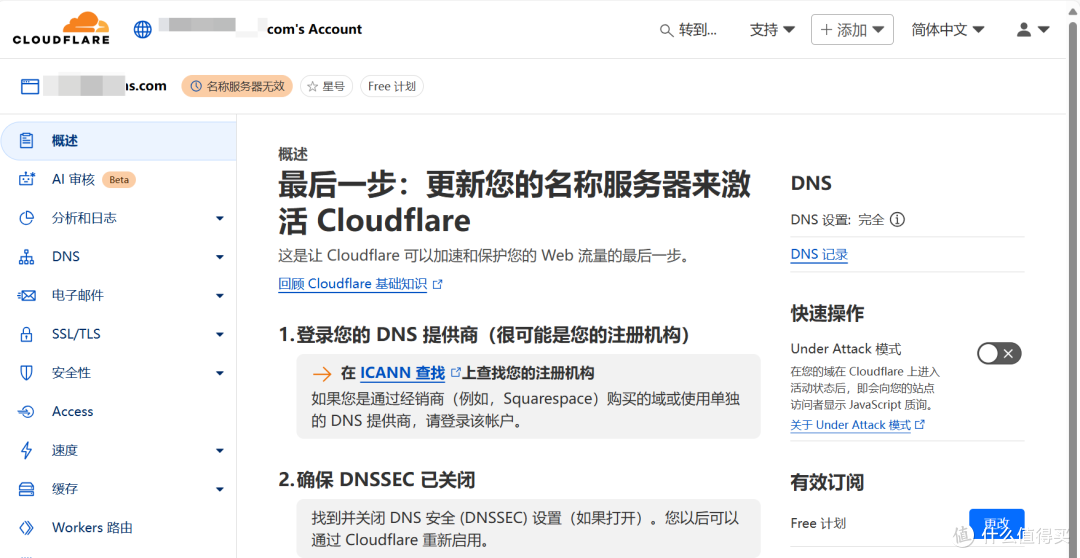Click the 转到... search box
Image resolution: width=1080 pixels, height=558 pixels.
click(689, 30)
